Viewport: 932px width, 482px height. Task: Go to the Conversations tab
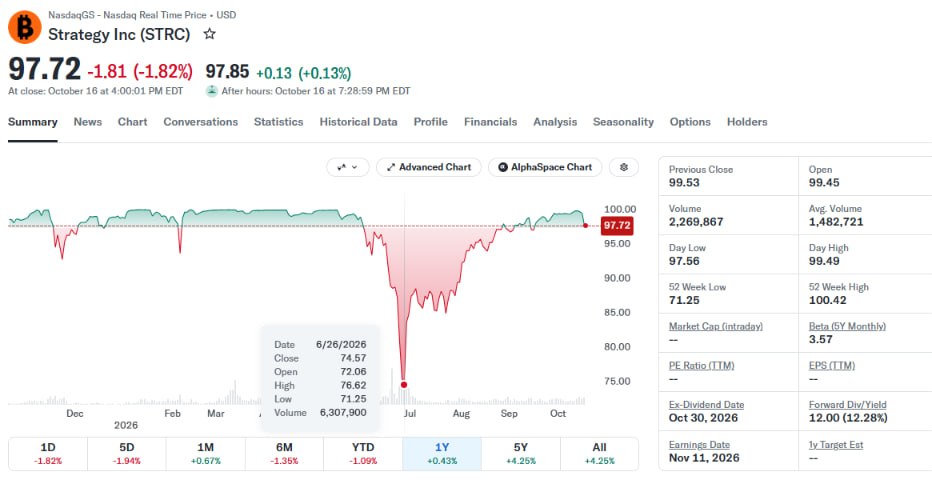[x=200, y=122]
